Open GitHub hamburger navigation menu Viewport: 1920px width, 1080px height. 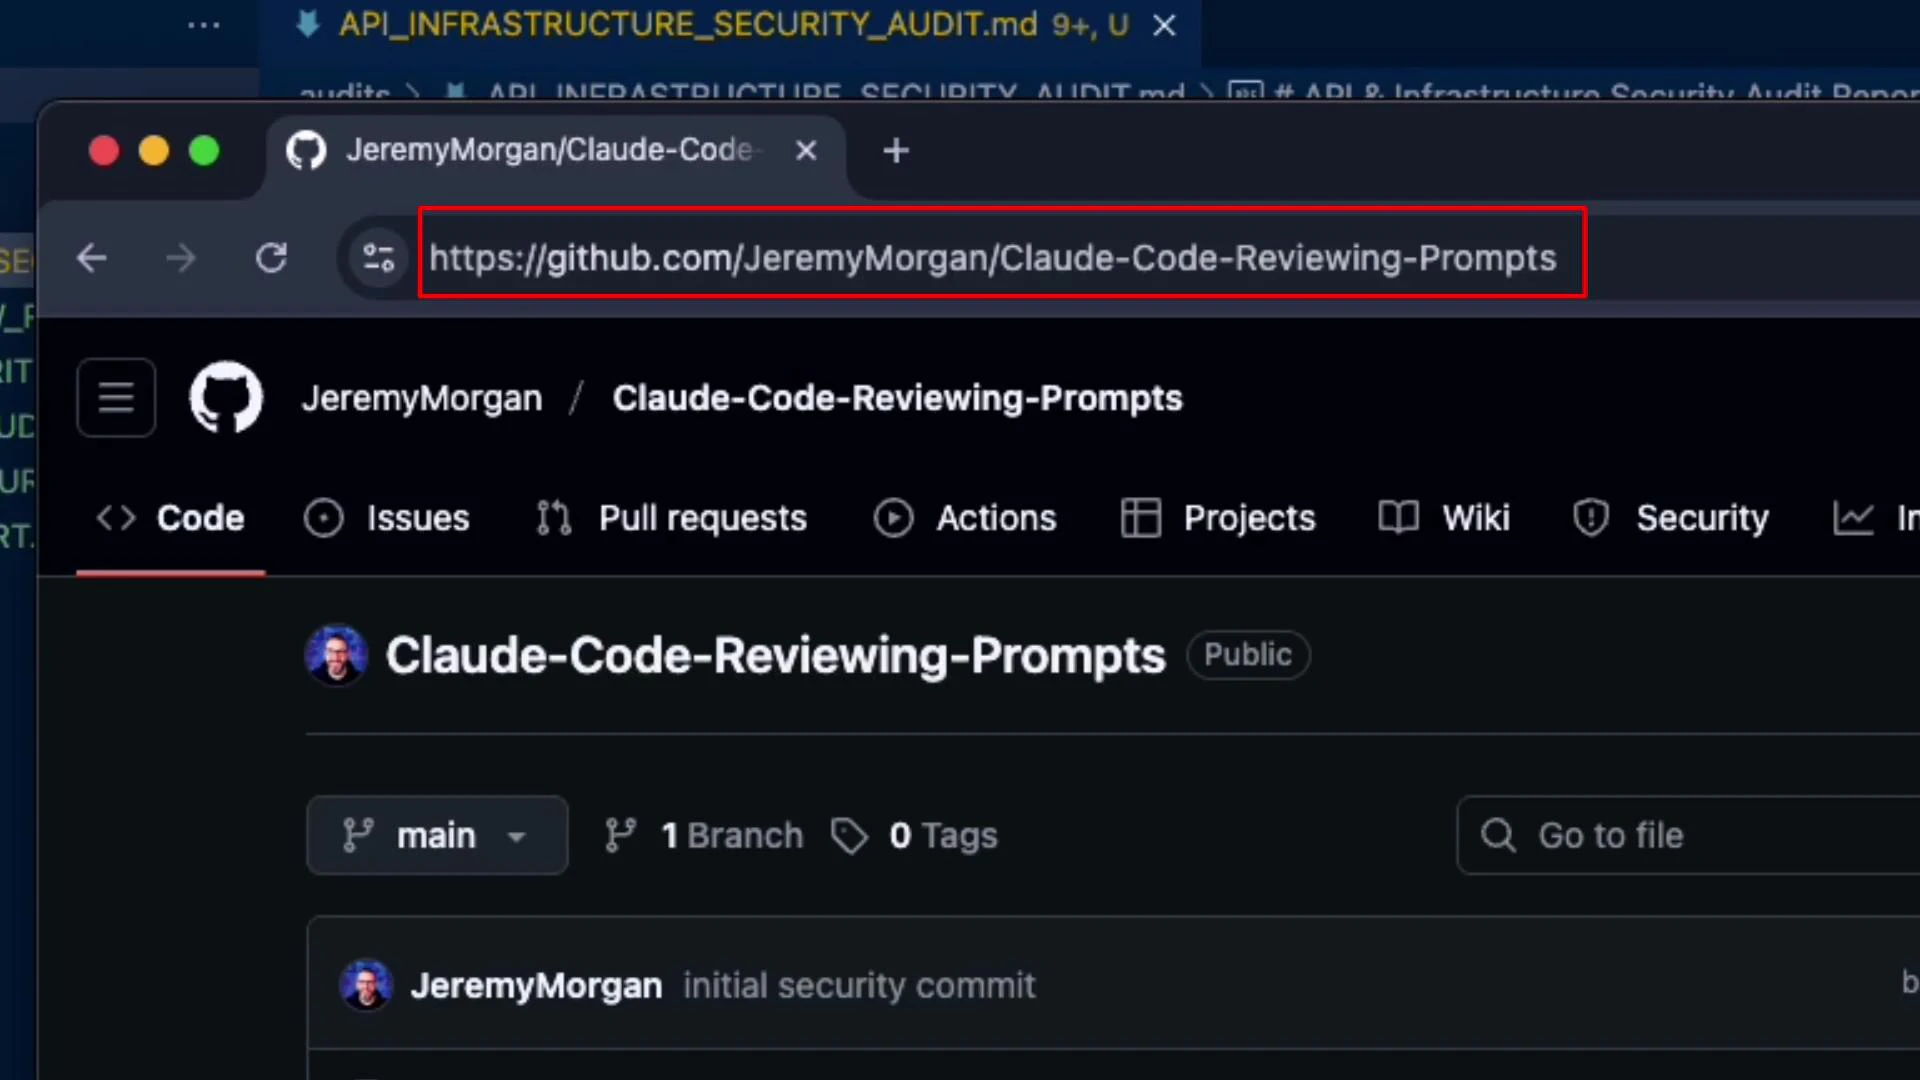pos(116,398)
